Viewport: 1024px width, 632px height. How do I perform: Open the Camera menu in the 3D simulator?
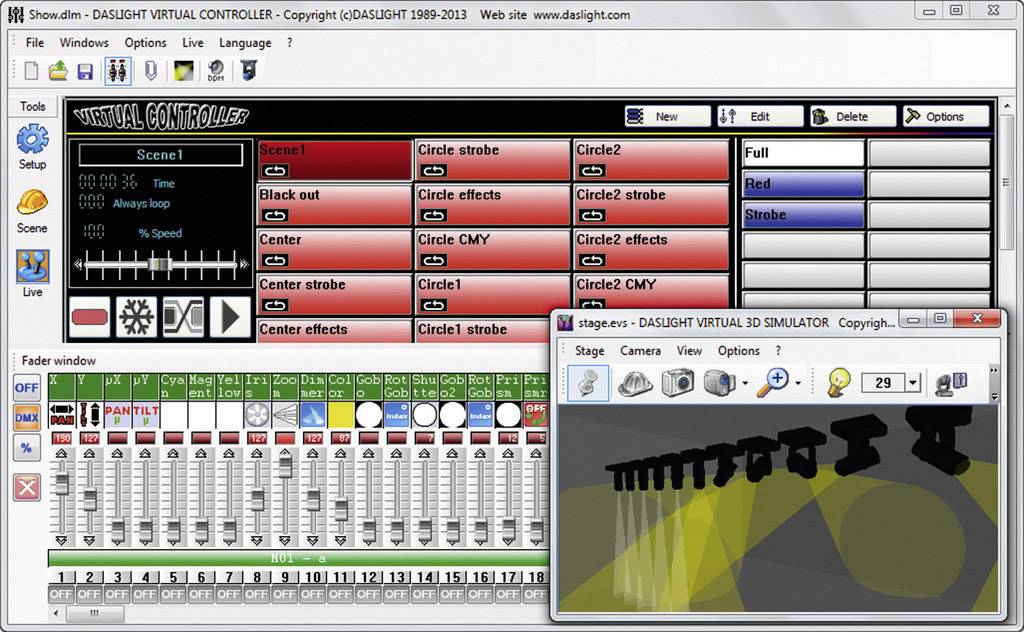(x=640, y=351)
